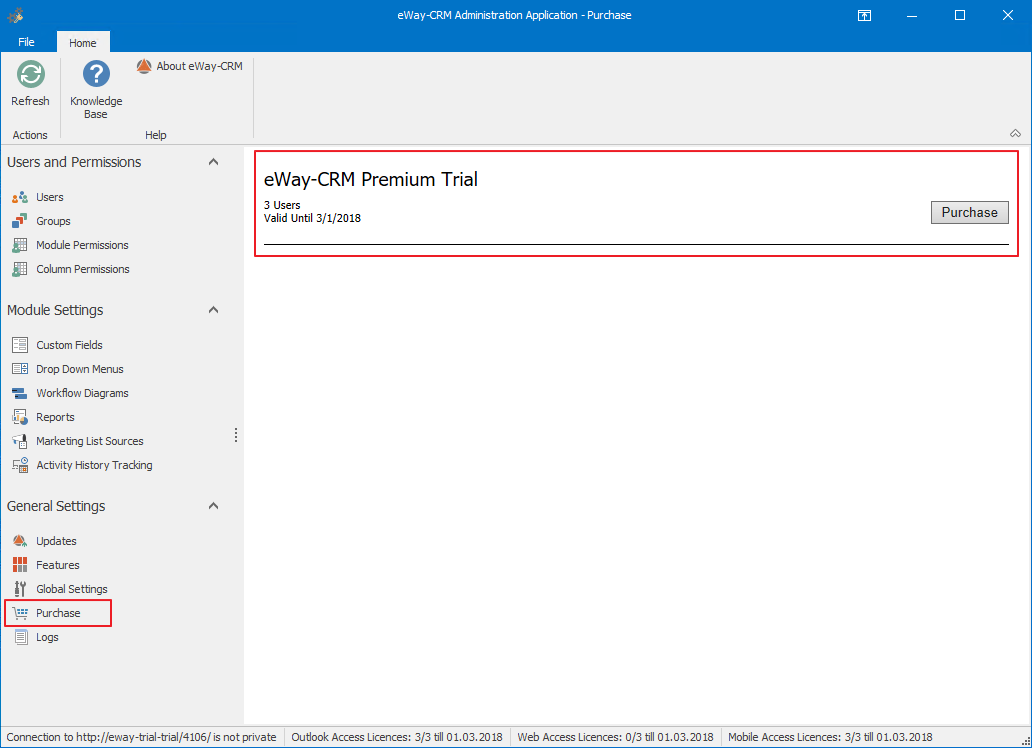Click the Refresh icon in the ribbon
This screenshot has height=748, width=1032.
tap(30, 74)
